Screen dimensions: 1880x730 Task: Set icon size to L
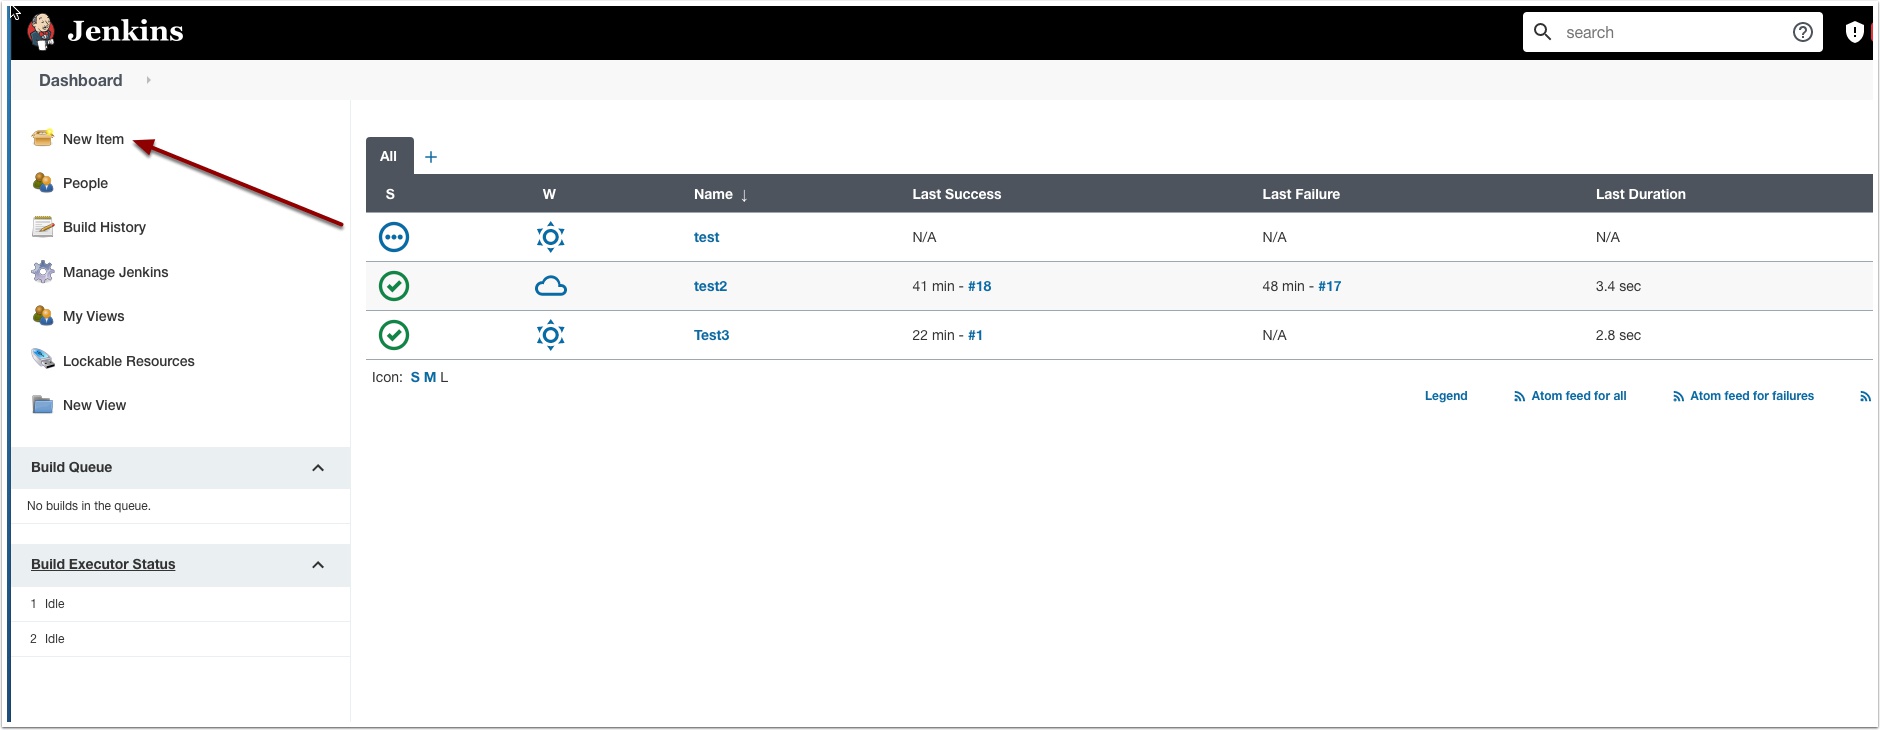(x=444, y=377)
